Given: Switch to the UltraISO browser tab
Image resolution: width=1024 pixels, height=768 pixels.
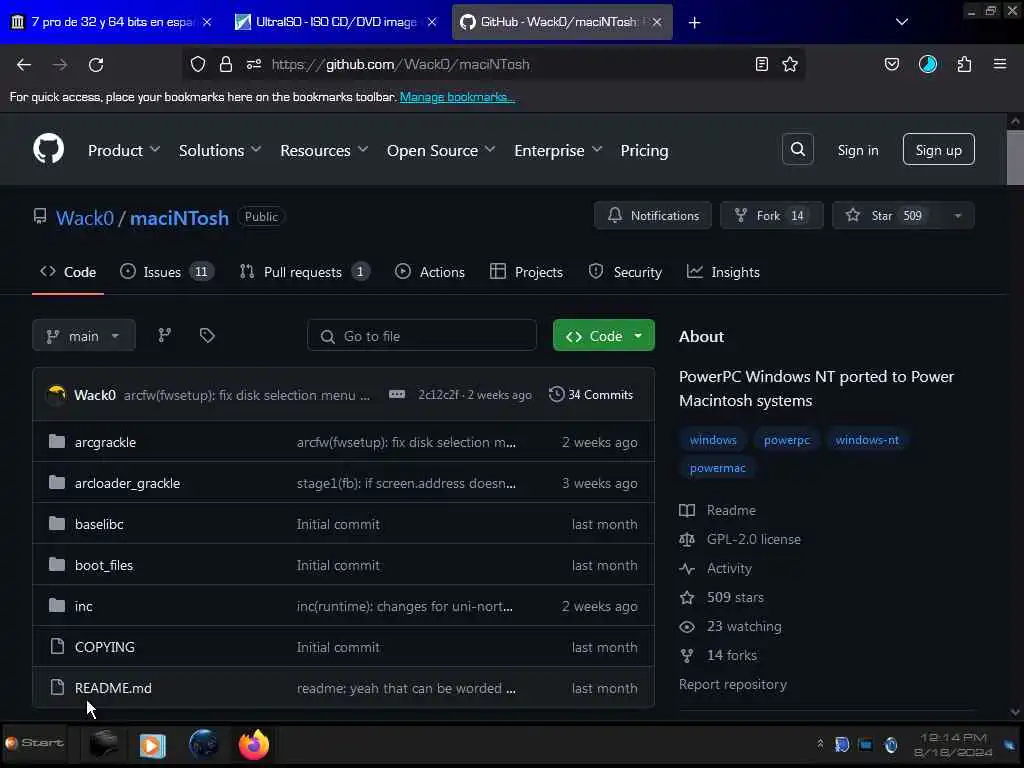Looking at the screenshot, I should tap(336, 22).
